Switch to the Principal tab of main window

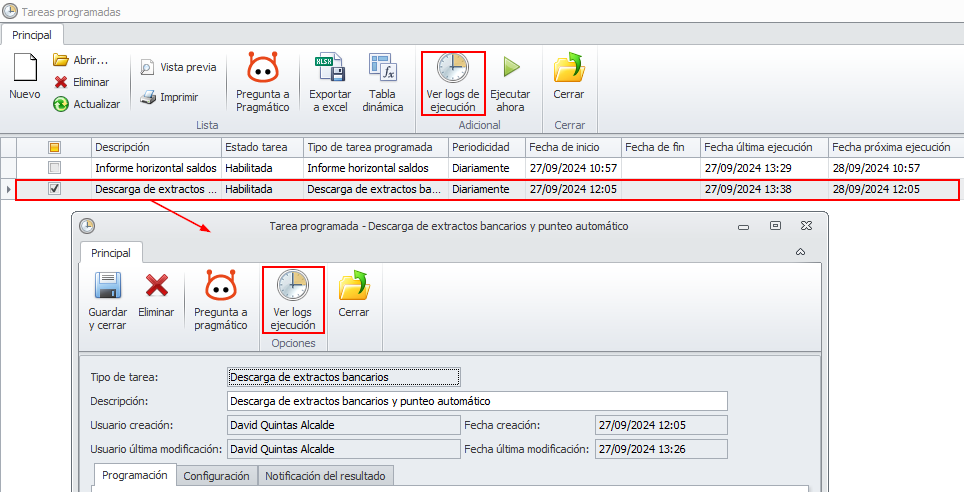click(x=32, y=35)
